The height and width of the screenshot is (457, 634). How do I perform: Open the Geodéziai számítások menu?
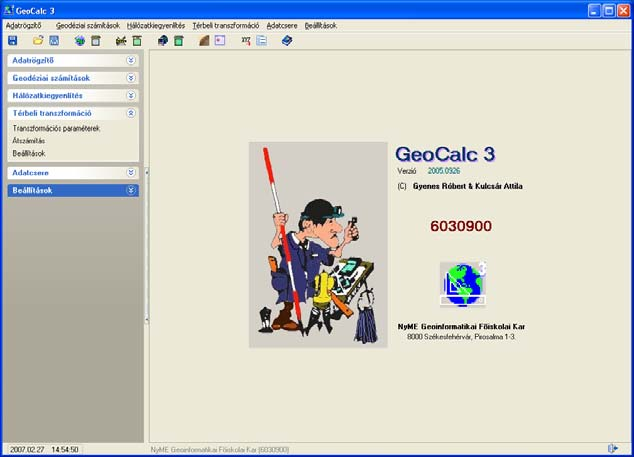88,25
